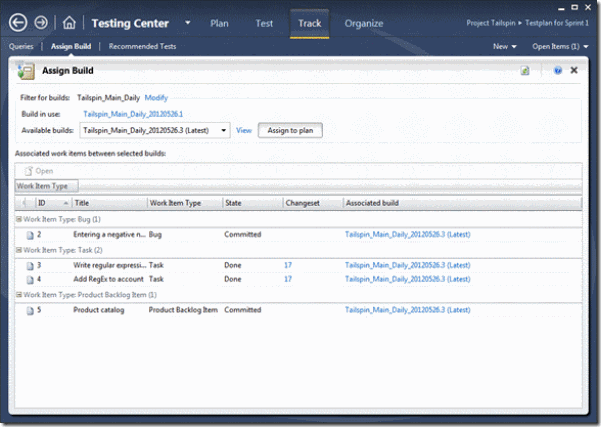Open the Recommended Tests tab

pyautogui.click(x=143, y=46)
